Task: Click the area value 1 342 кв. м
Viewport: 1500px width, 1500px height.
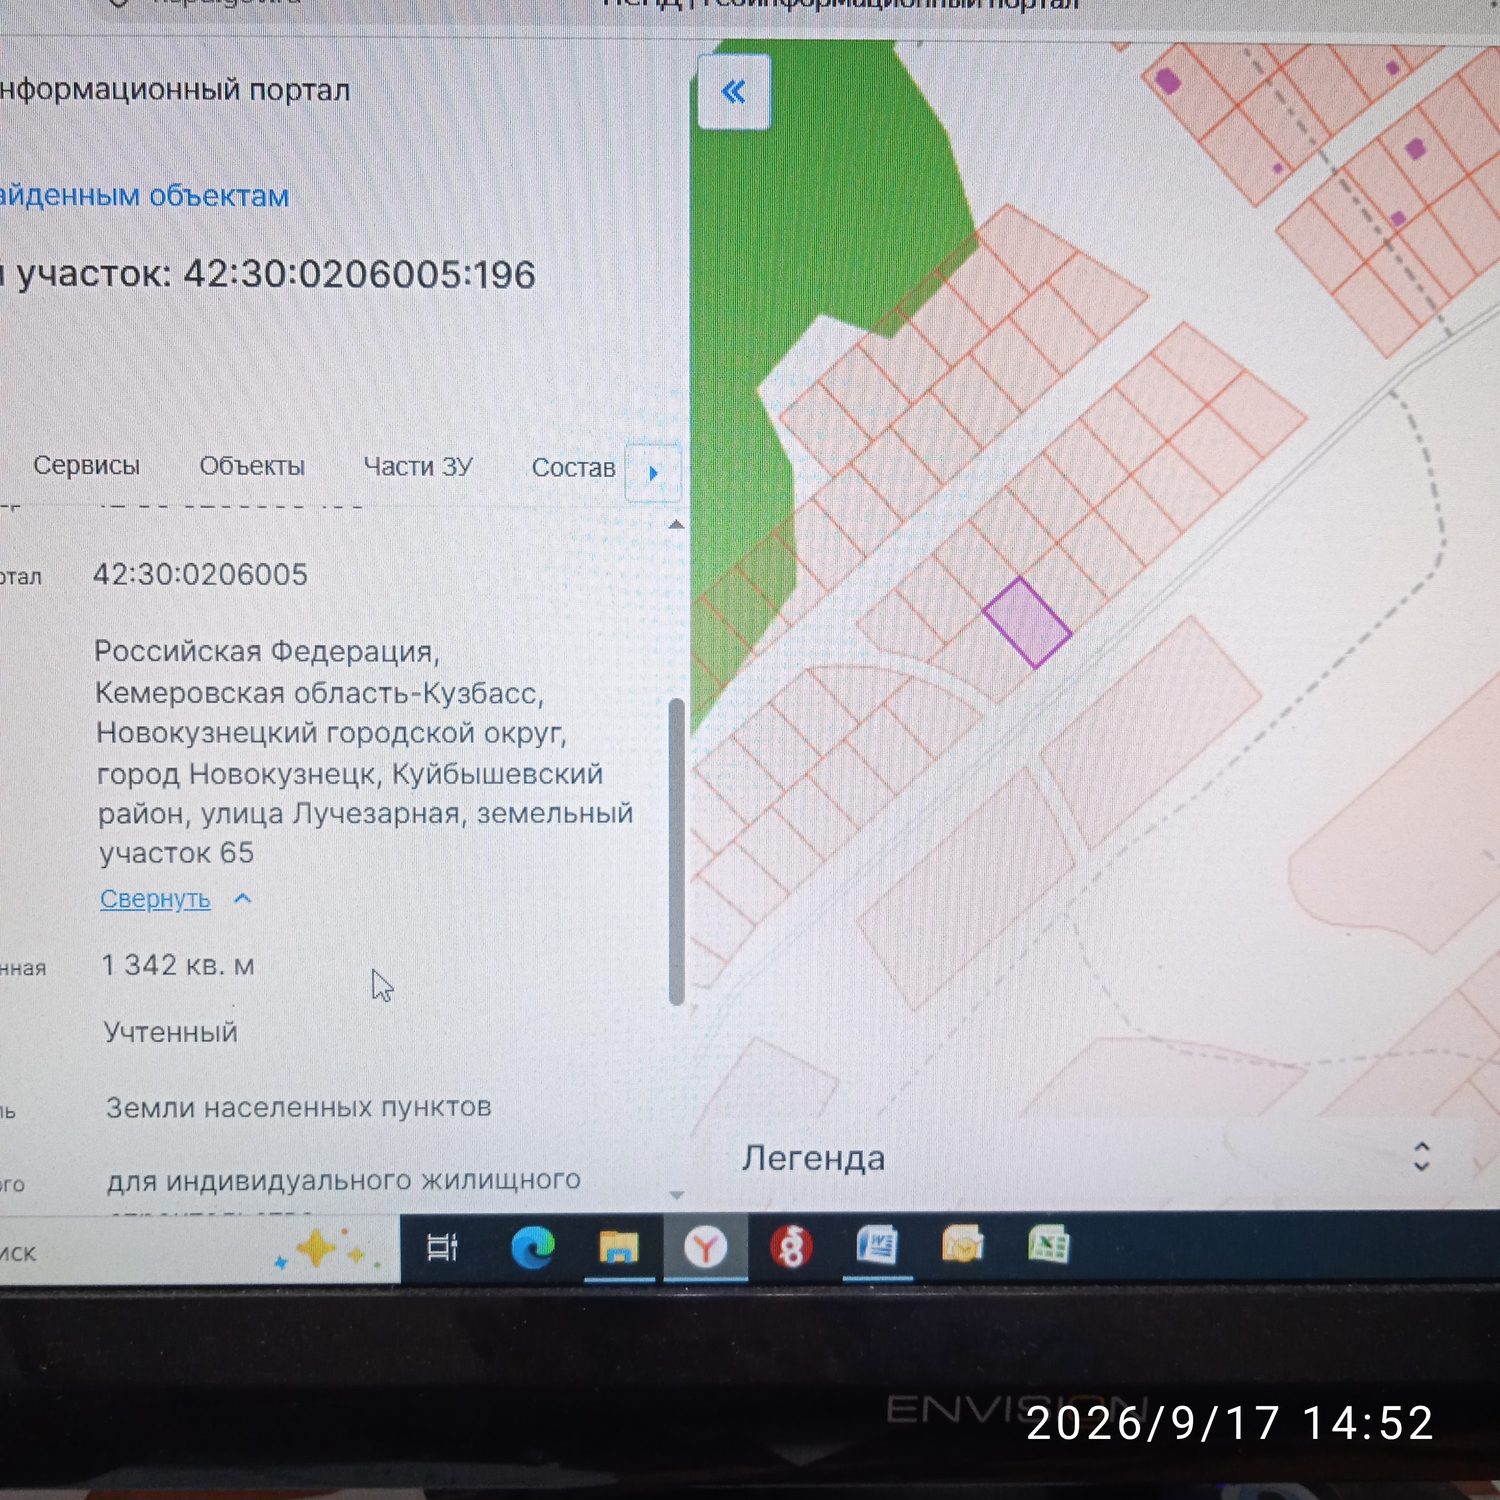Action: tap(178, 965)
